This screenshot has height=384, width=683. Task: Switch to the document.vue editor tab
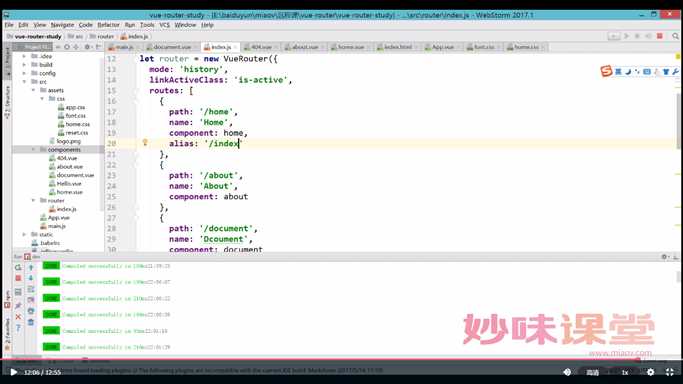(172, 47)
